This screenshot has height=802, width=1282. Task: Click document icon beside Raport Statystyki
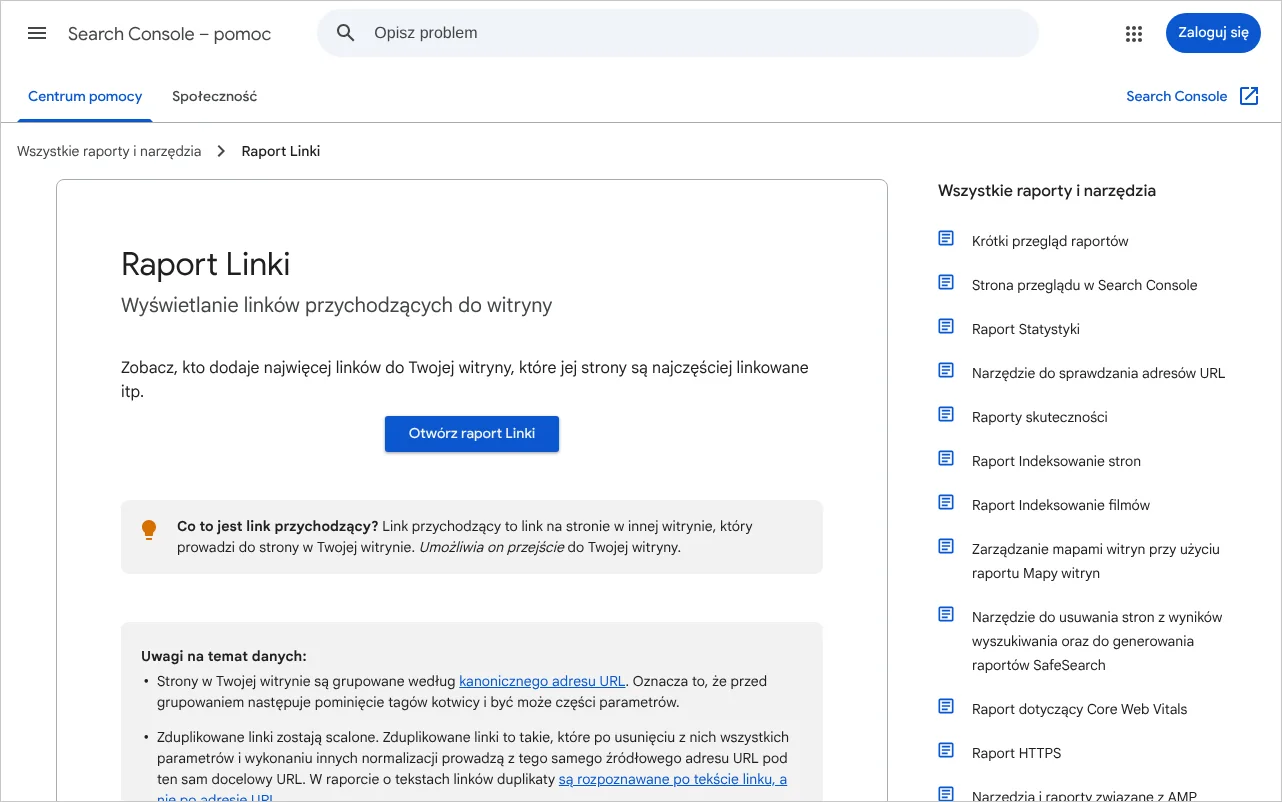tap(946, 326)
